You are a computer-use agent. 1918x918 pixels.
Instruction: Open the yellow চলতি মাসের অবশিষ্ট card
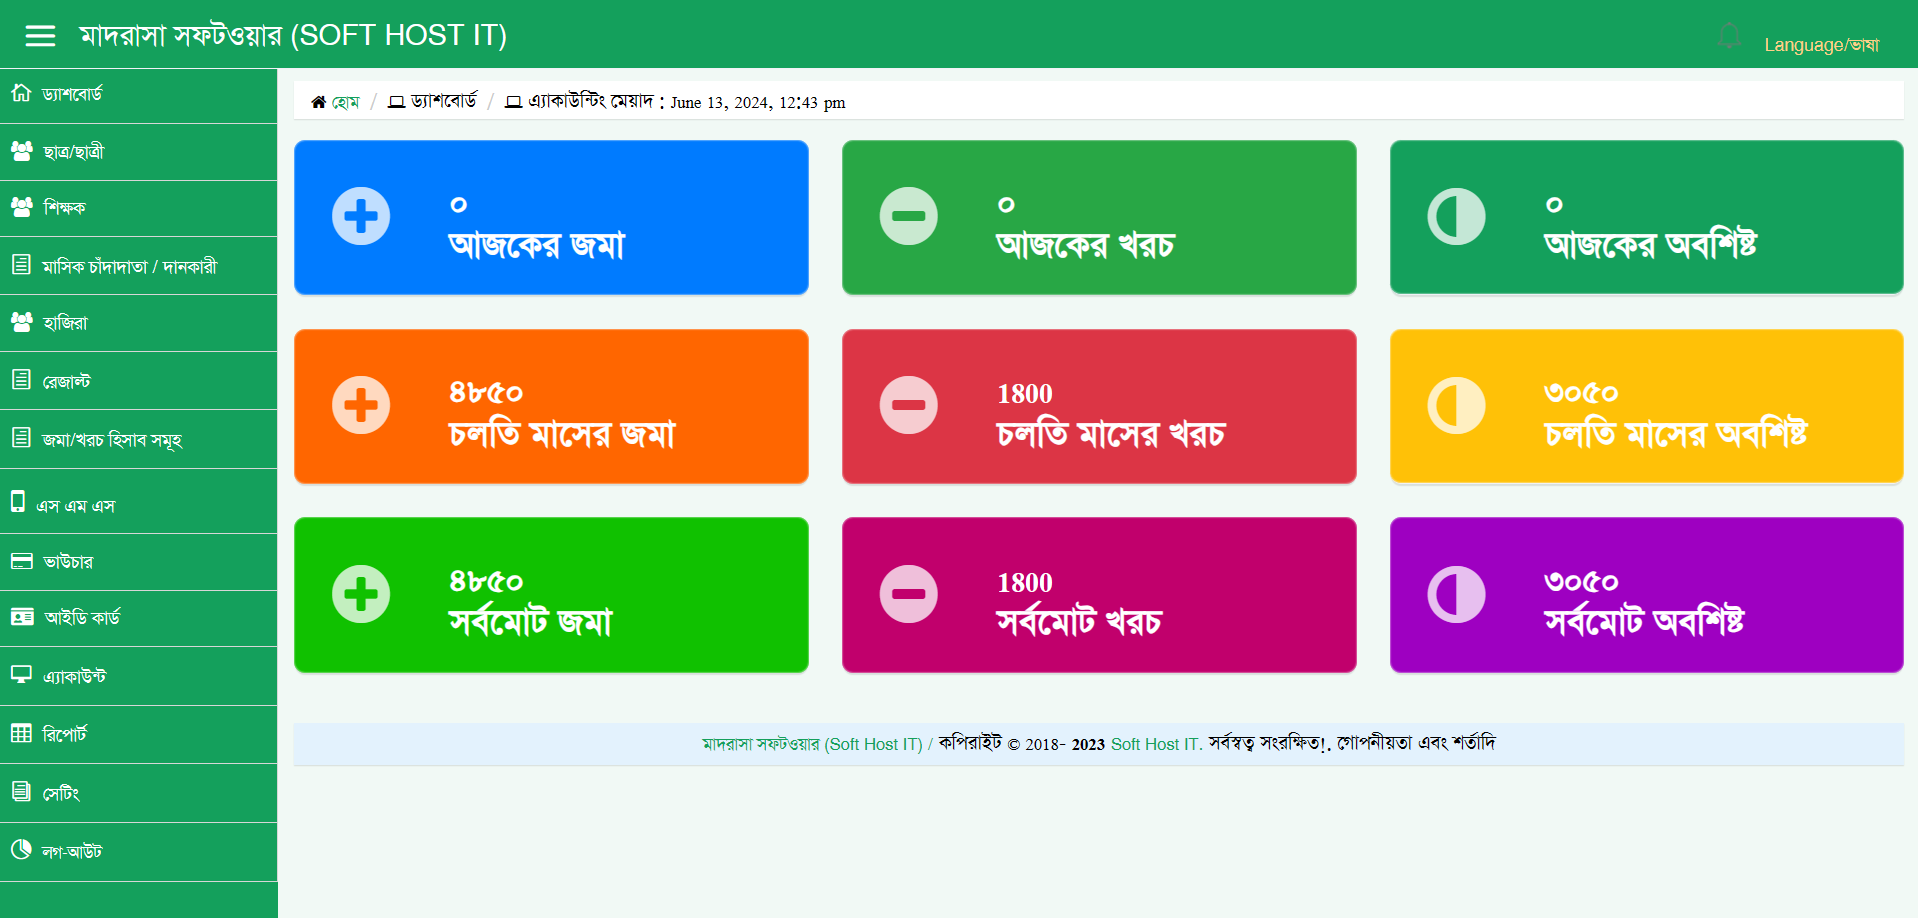tap(1646, 406)
